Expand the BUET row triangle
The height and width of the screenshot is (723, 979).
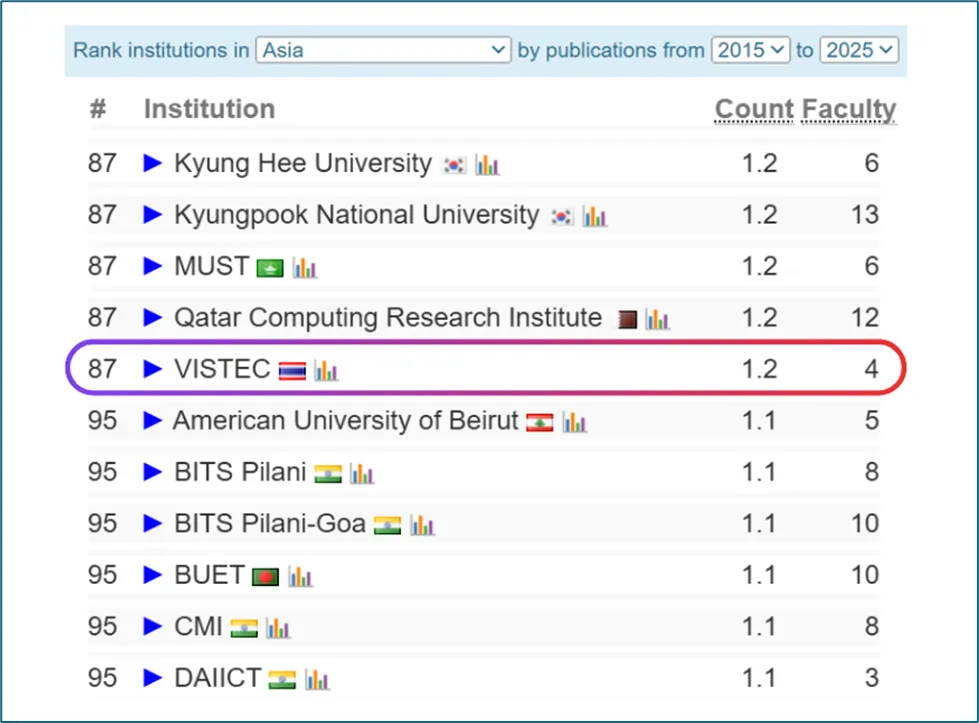coord(152,576)
